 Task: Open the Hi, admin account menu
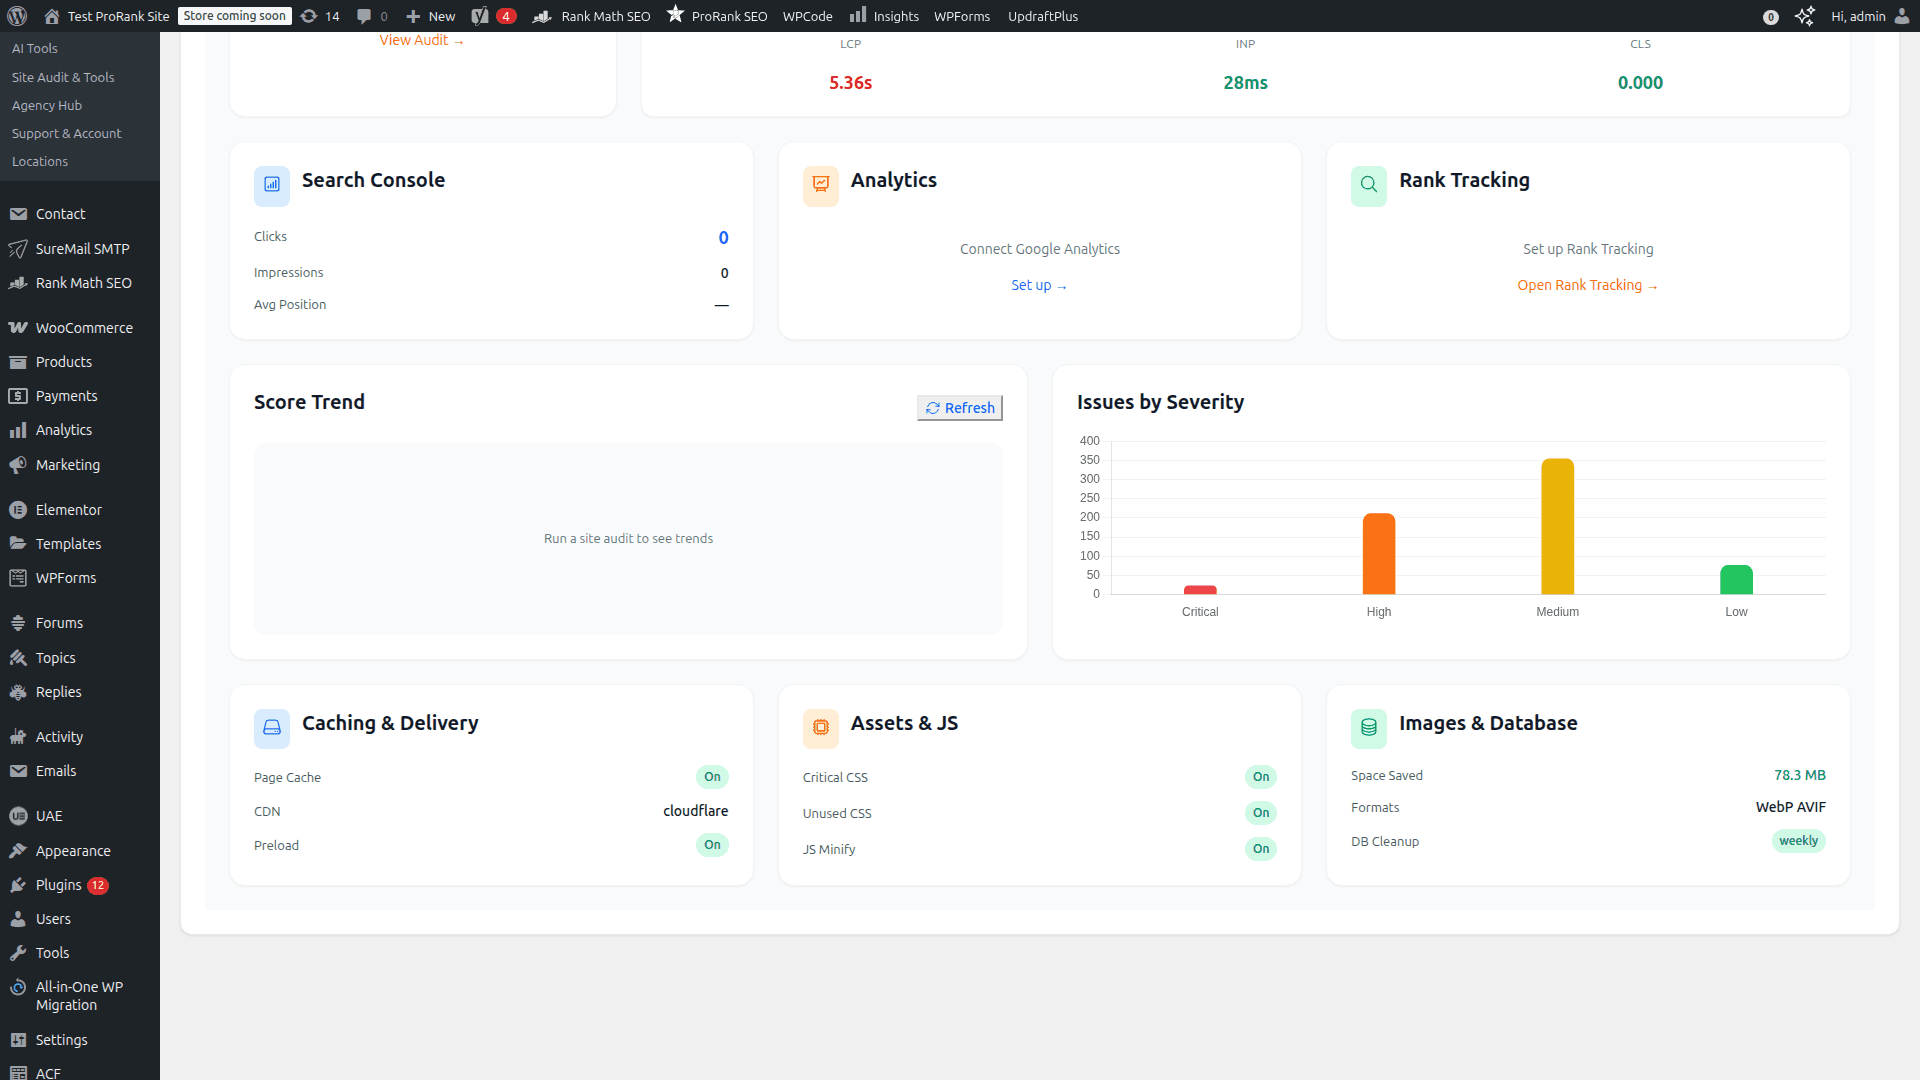point(1860,16)
